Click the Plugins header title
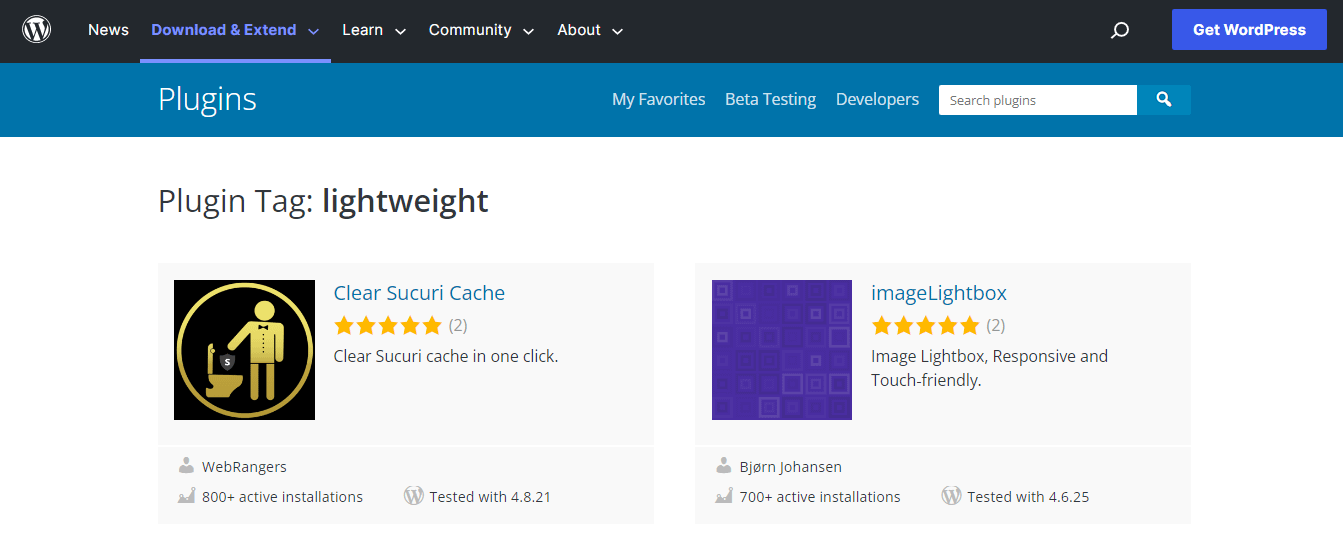This screenshot has width=1343, height=554. click(207, 100)
